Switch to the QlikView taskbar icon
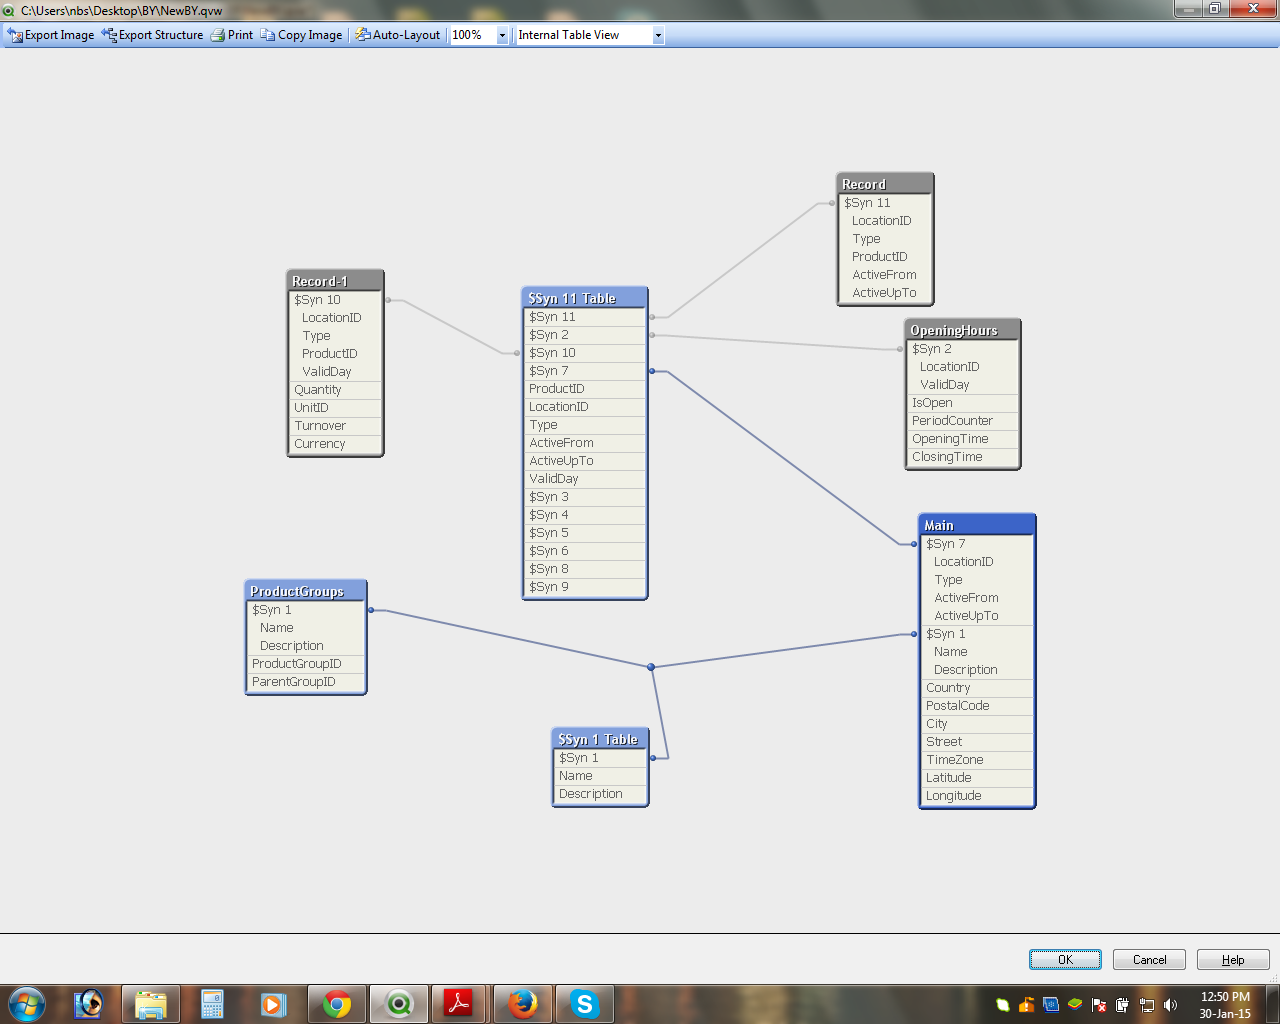 [x=399, y=1003]
